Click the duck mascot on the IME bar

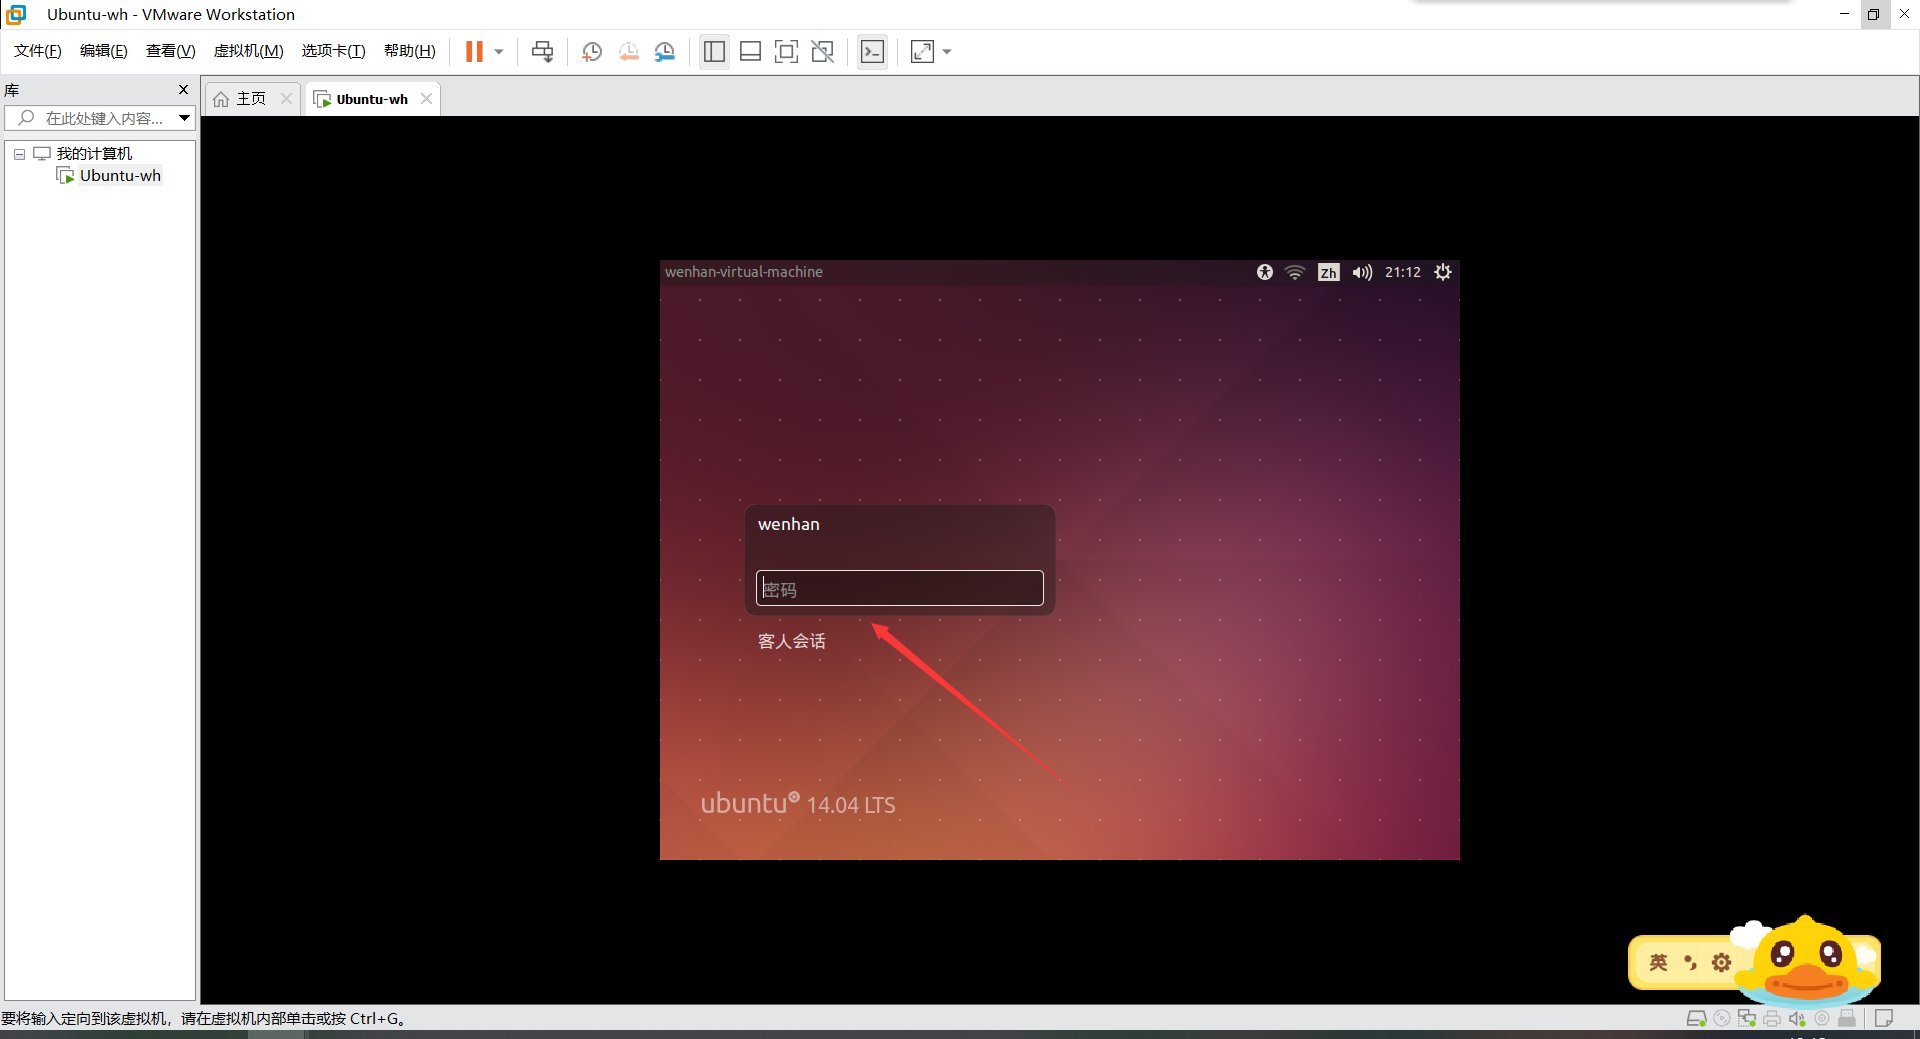click(x=1807, y=960)
